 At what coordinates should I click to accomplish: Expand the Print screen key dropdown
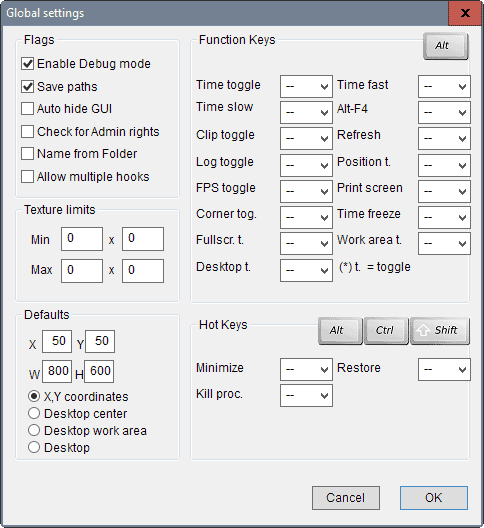(x=444, y=191)
